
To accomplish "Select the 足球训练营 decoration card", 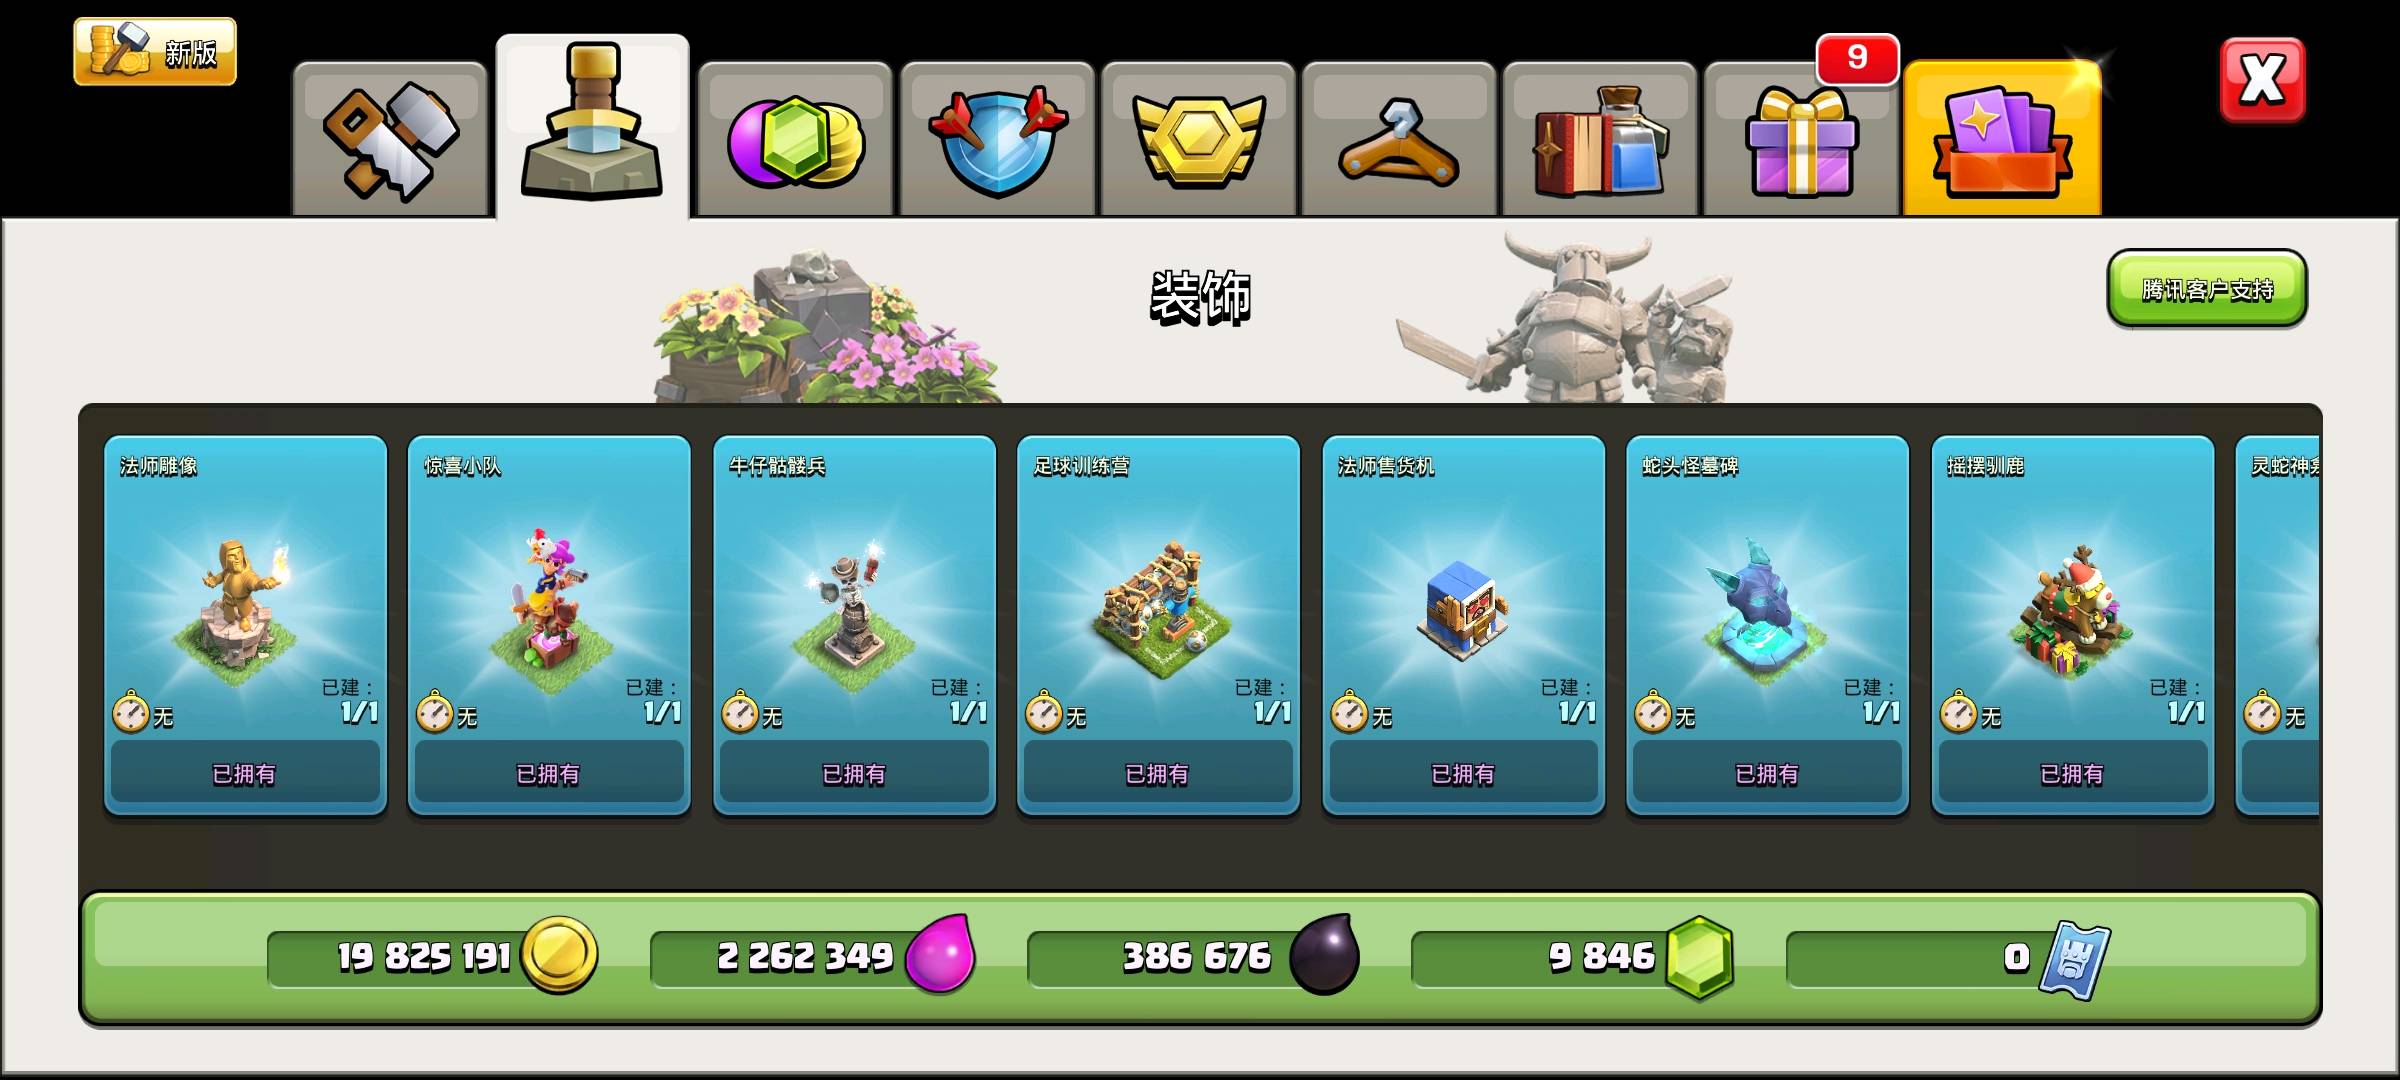I will click(x=1158, y=626).
